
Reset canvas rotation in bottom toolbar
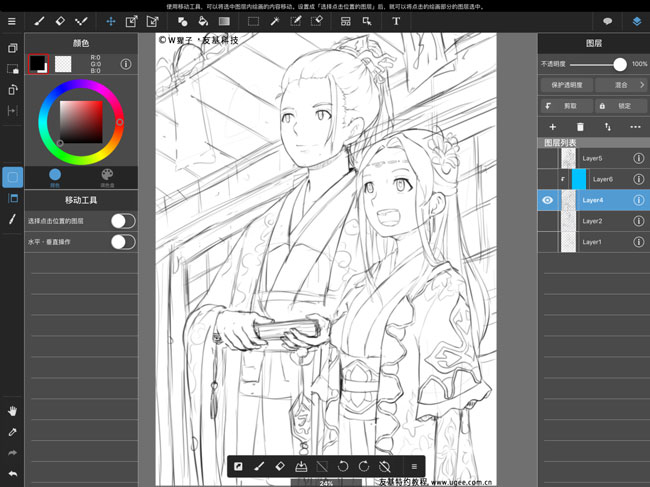[x=385, y=467]
